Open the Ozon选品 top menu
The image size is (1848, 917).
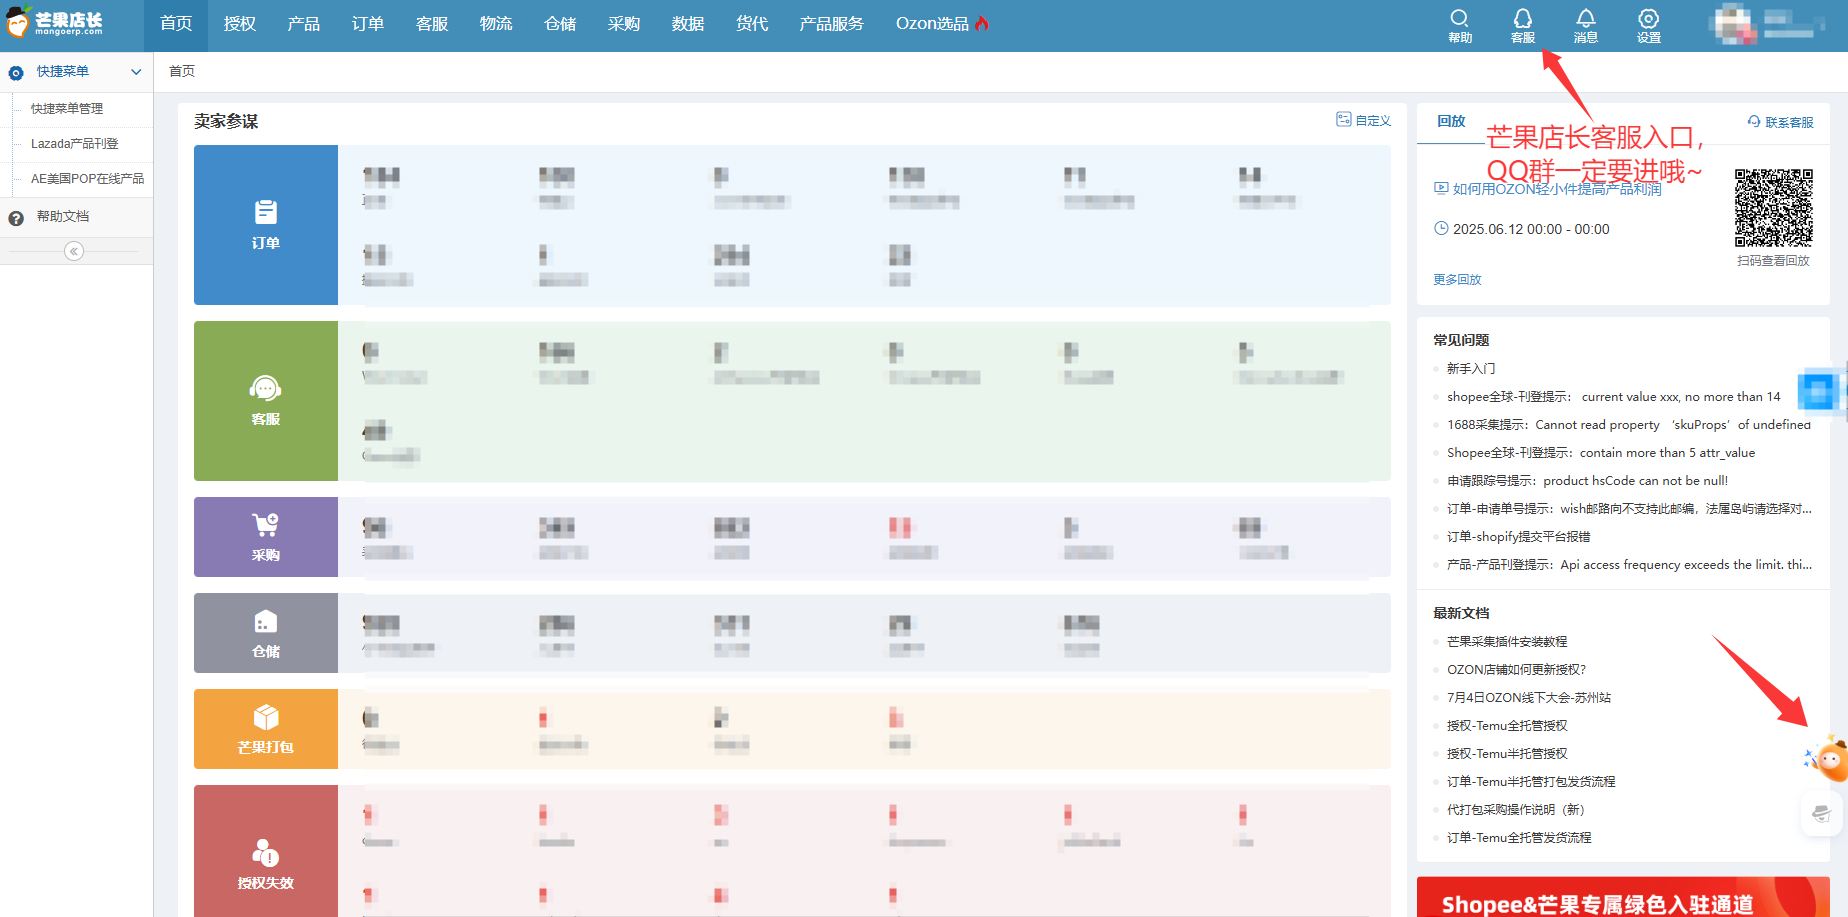point(941,24)
